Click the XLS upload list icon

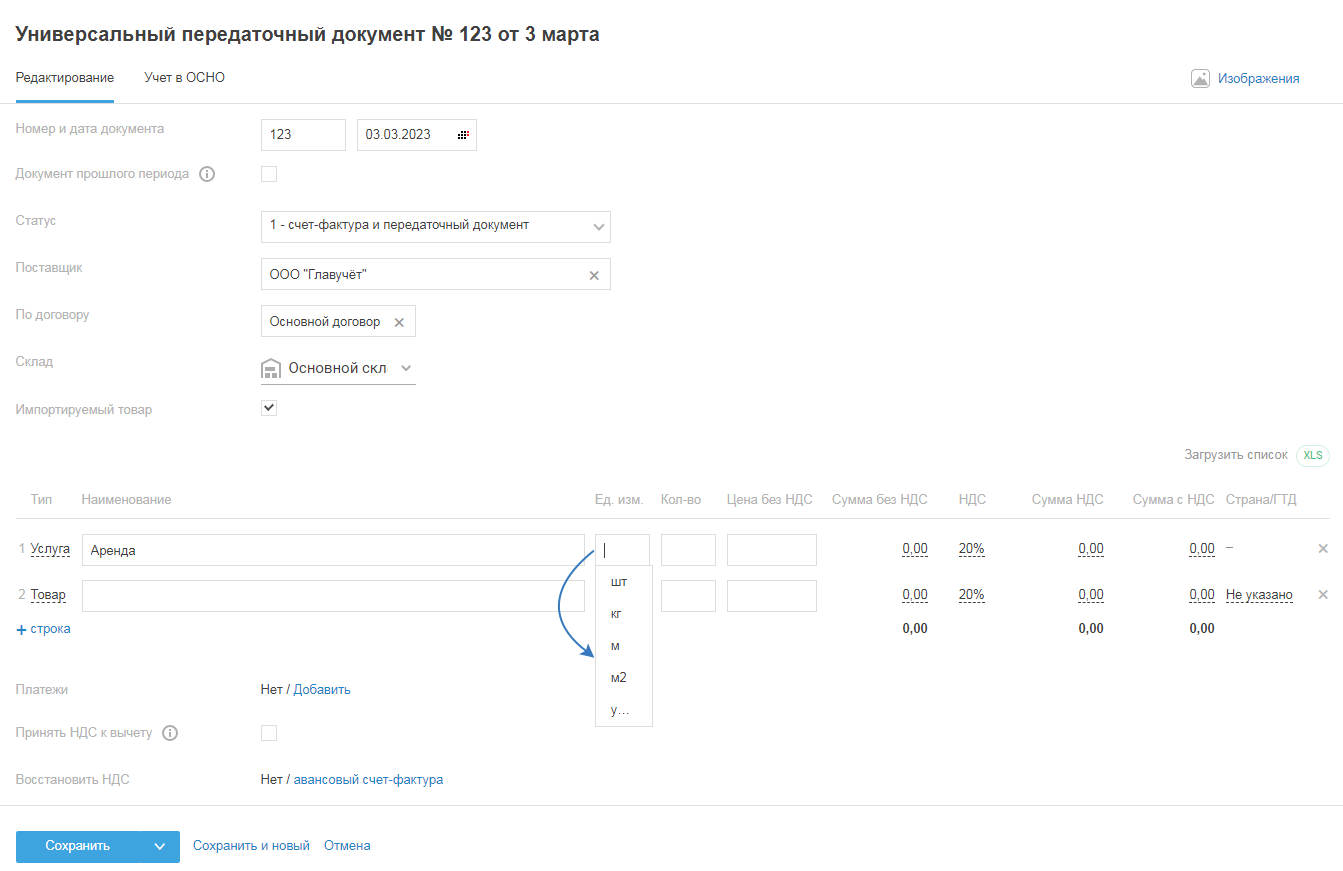[1313, 455]
